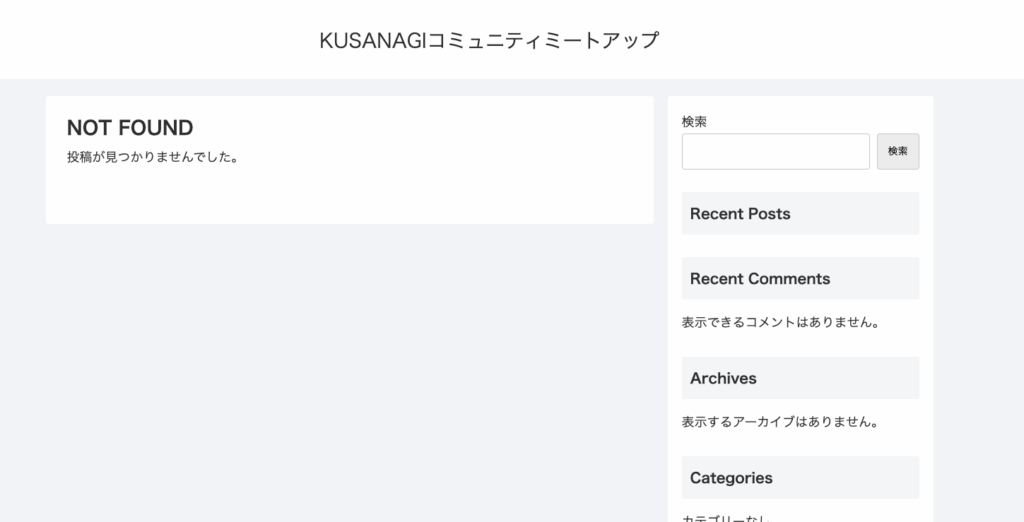Click the Categories widget heading
The width and height of the screenshot is (1024, 522).
[731, 478]
